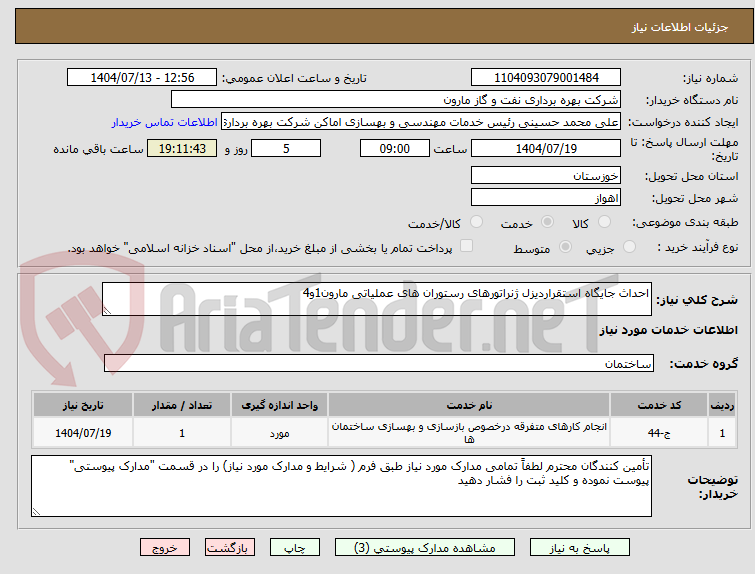Click the کد خدمت column header
755x574 pixels.
click(x=659, y=405)
